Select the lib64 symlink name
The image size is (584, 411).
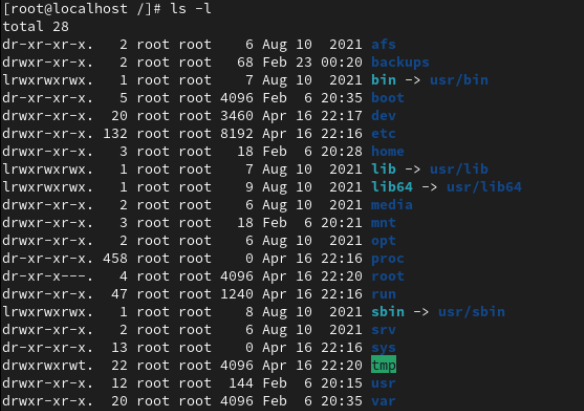(x=392, y=187)
